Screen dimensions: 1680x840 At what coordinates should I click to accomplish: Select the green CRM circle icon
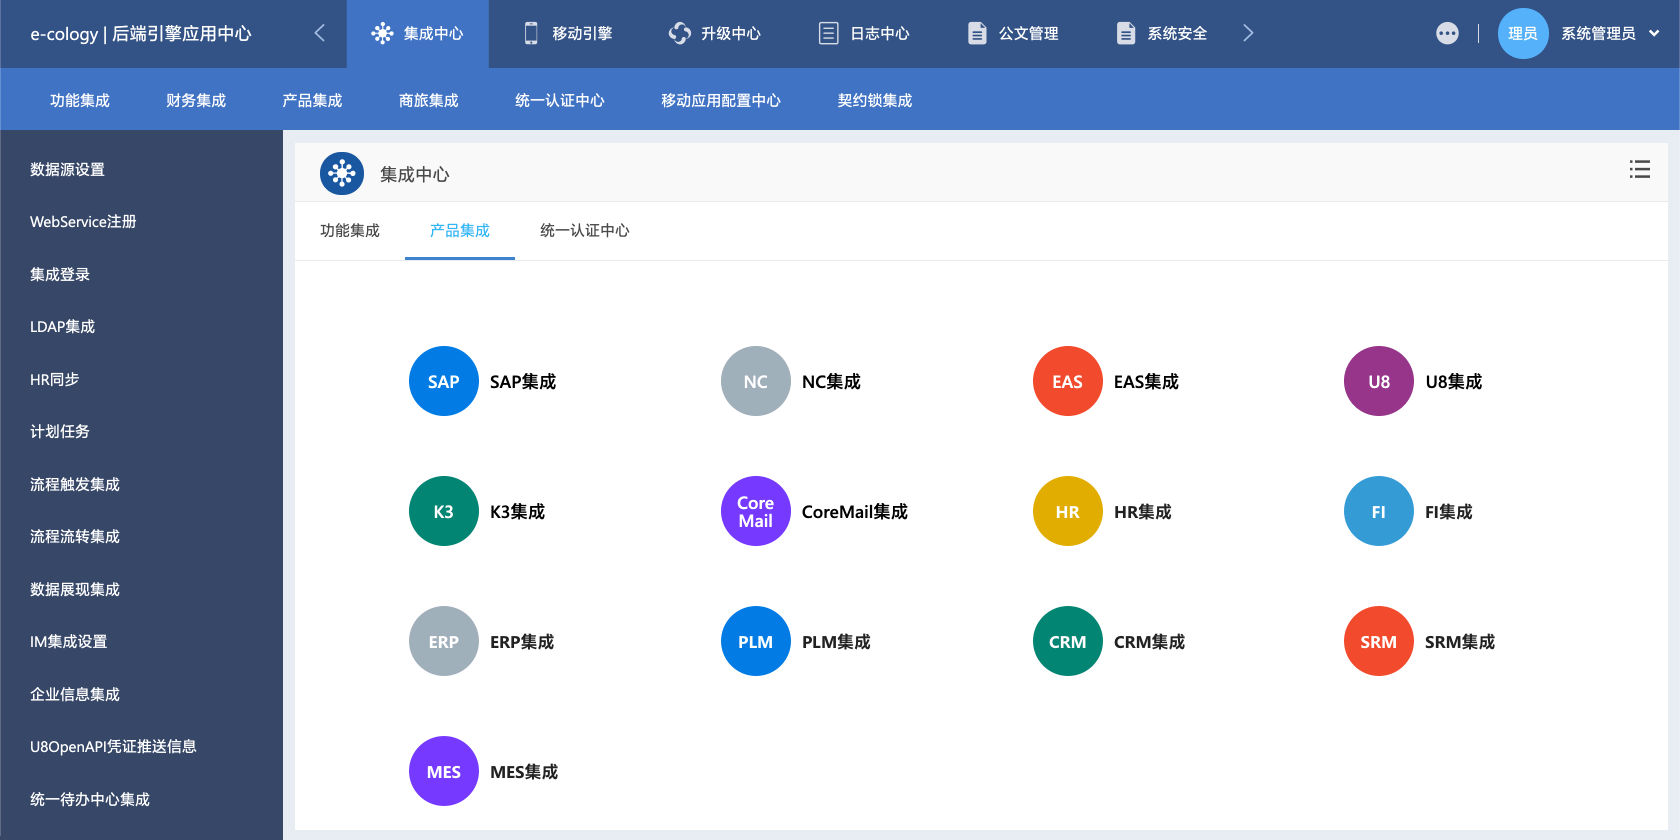pos(1068,641)
